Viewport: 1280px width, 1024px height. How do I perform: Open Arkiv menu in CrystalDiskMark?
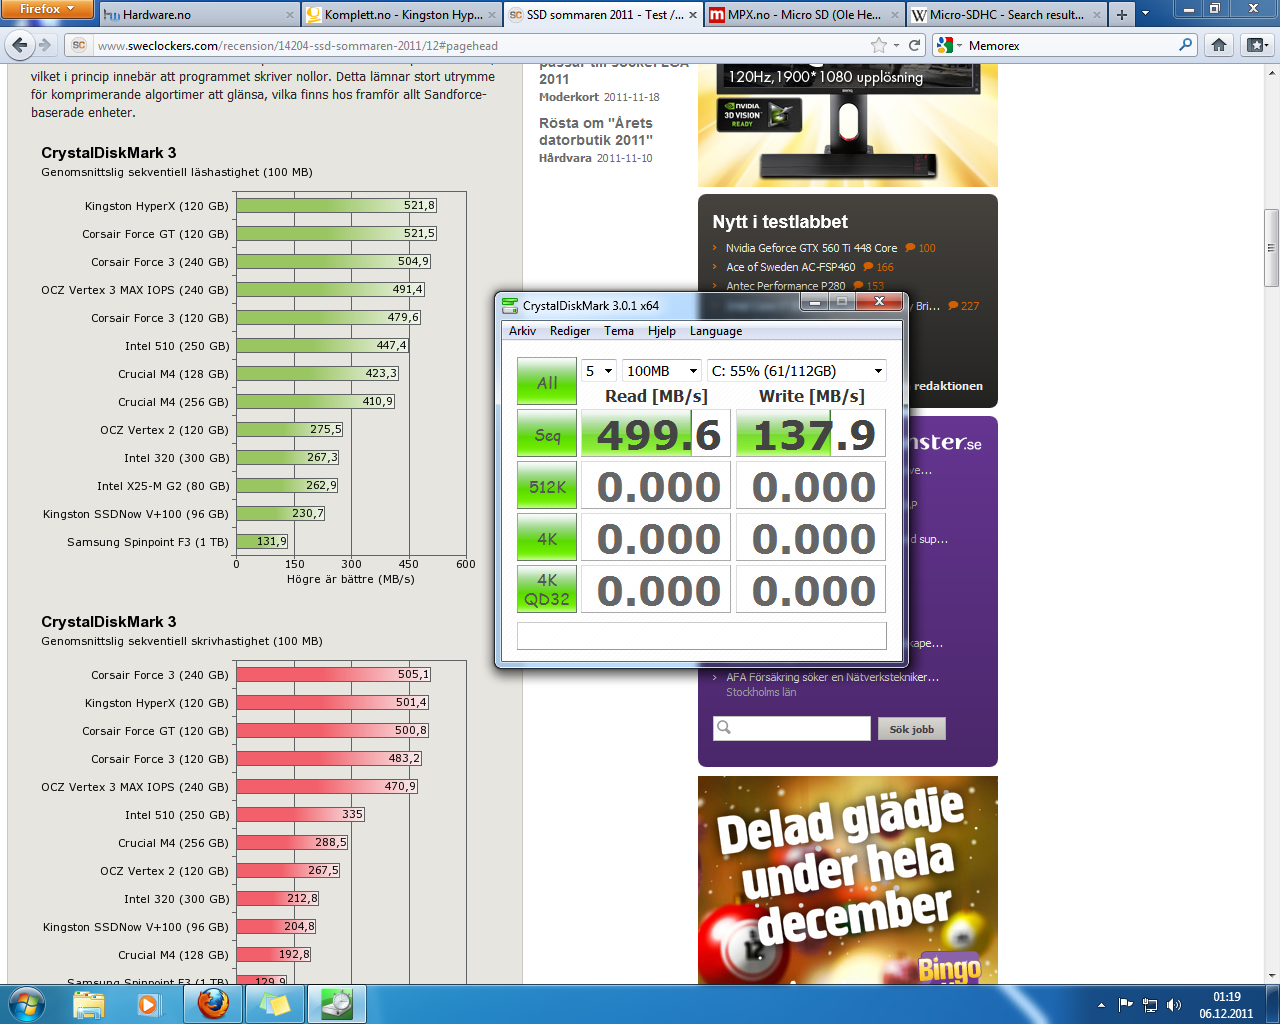tap(522, 331)
